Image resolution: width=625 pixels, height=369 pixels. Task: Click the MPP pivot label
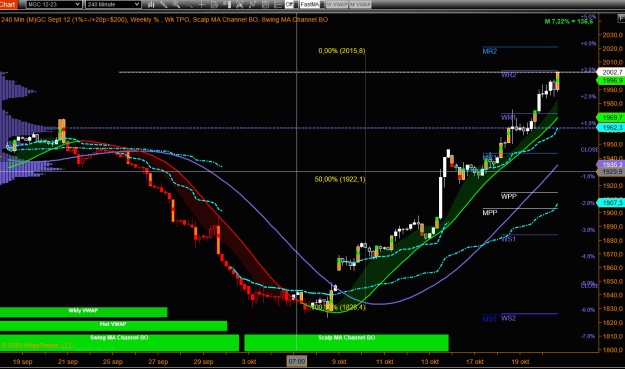pos(490,213)
